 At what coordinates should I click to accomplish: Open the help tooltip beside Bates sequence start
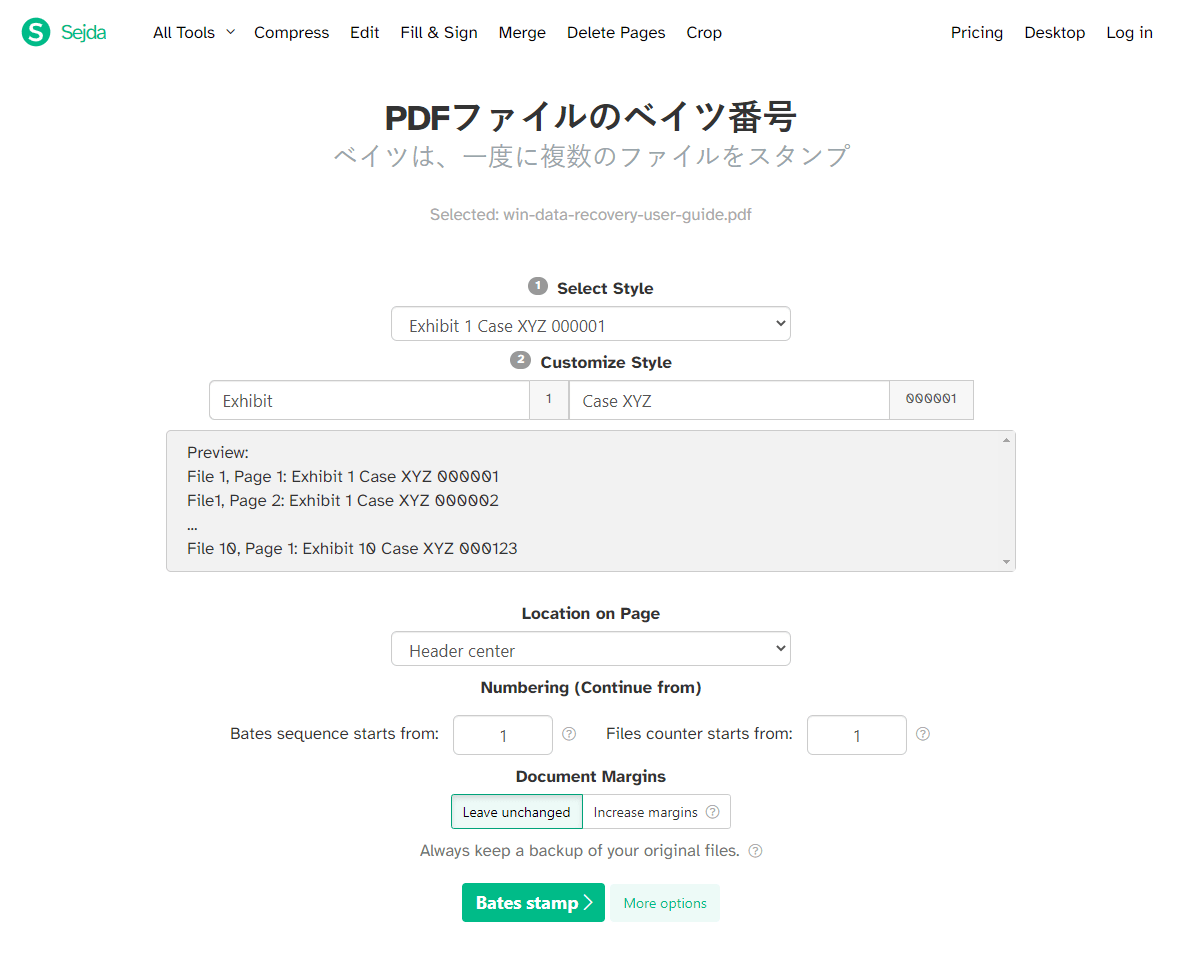569,734
